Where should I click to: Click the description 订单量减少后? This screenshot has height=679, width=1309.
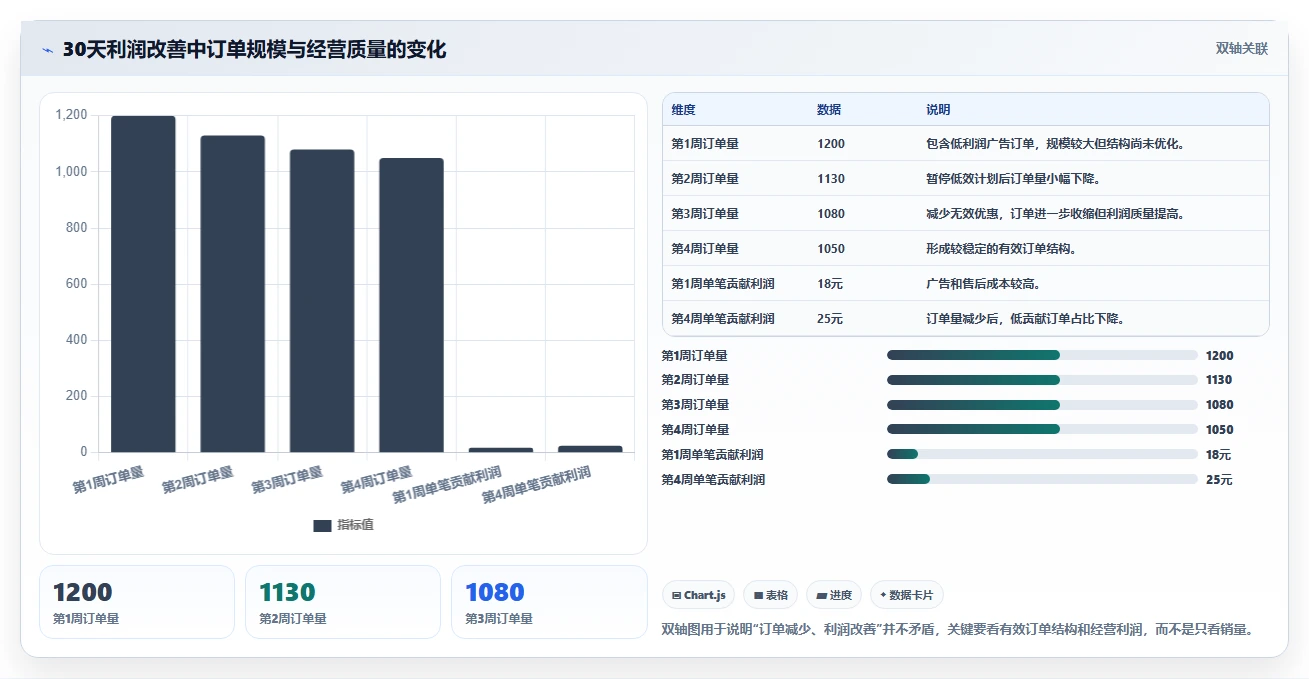coord(1025,319)
